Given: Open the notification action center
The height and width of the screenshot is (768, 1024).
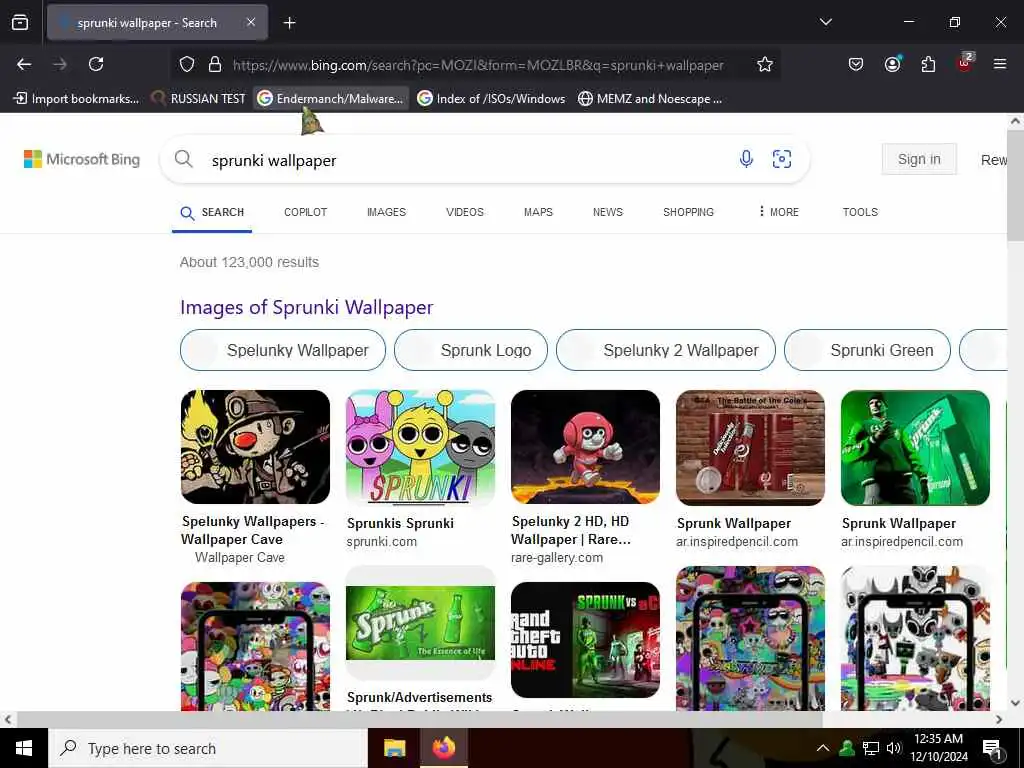Looking at the screenshot, I should [993, 749].
